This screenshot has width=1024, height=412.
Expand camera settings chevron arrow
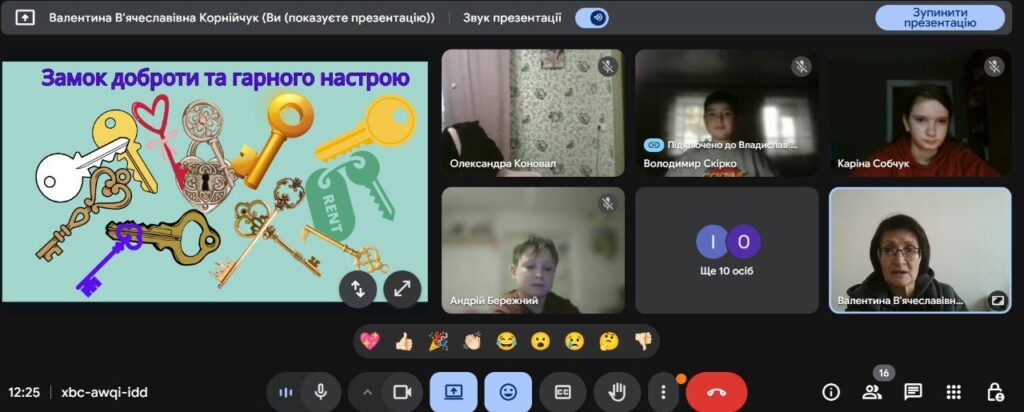(x=367, y=392)
